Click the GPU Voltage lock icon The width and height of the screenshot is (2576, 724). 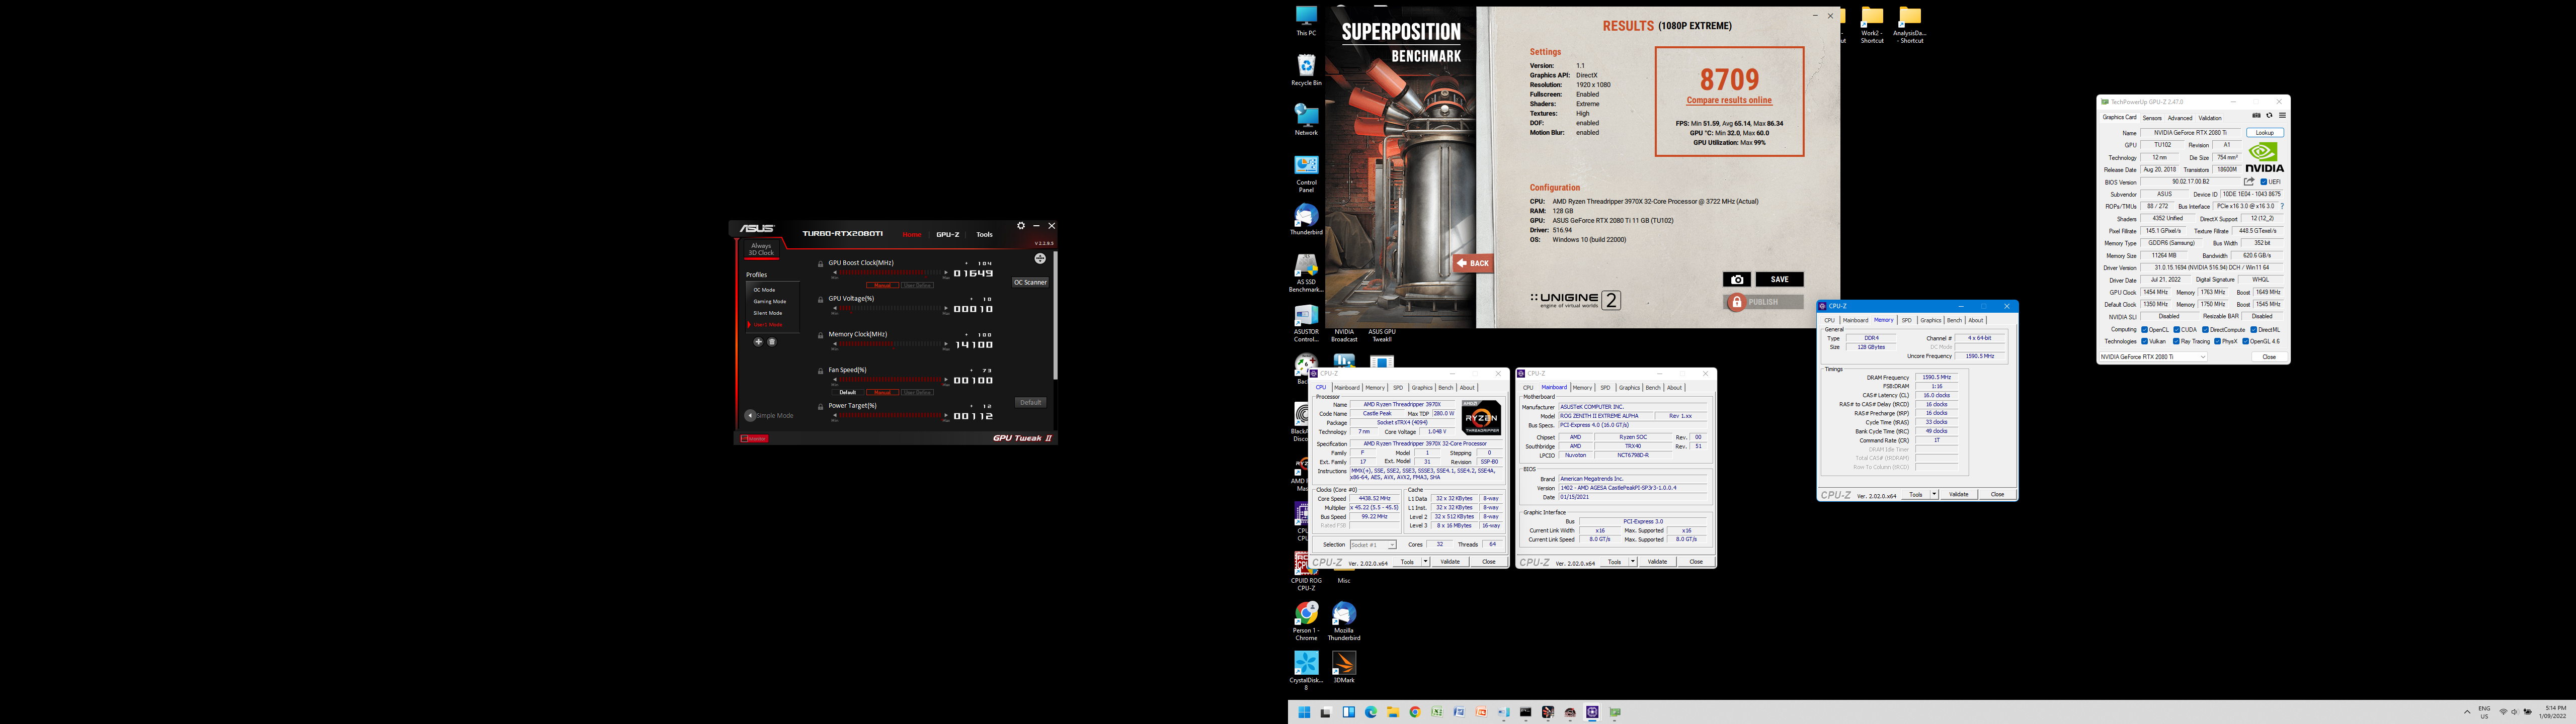click(821, 300)
